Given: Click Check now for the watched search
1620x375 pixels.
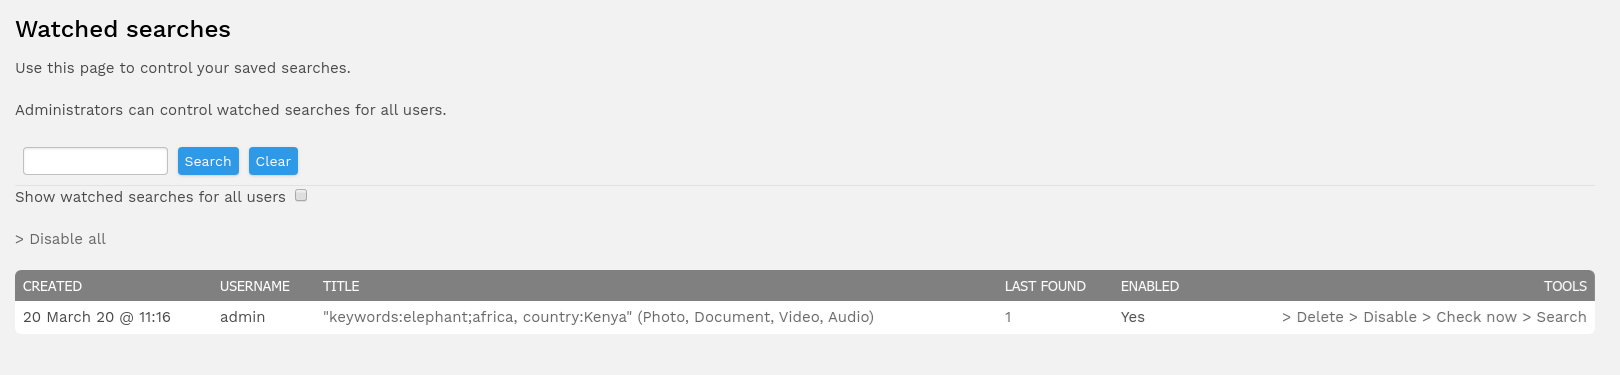Looking at the screenshot, I should (1470, 317).
